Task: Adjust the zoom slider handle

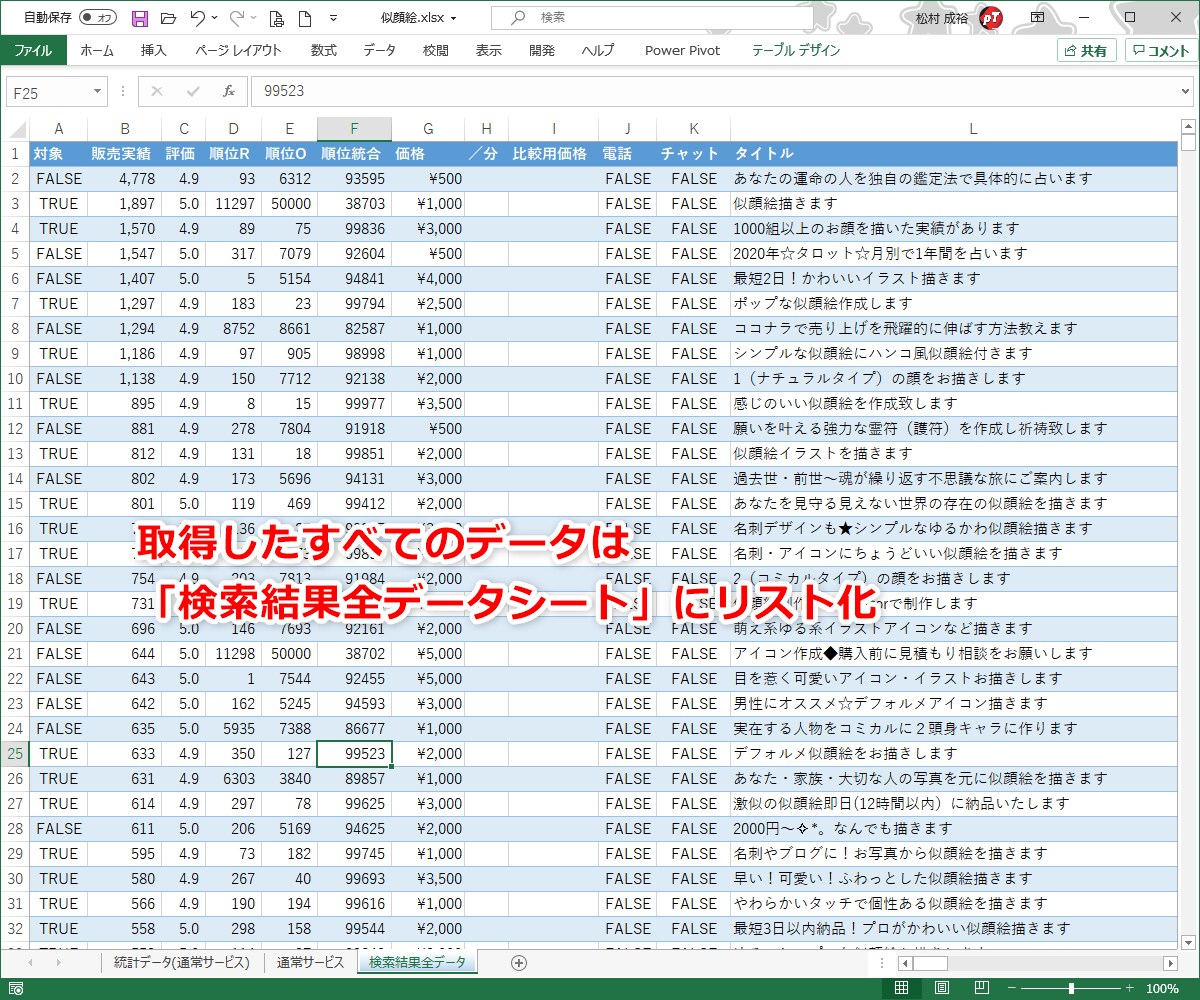Action: 1071,988
